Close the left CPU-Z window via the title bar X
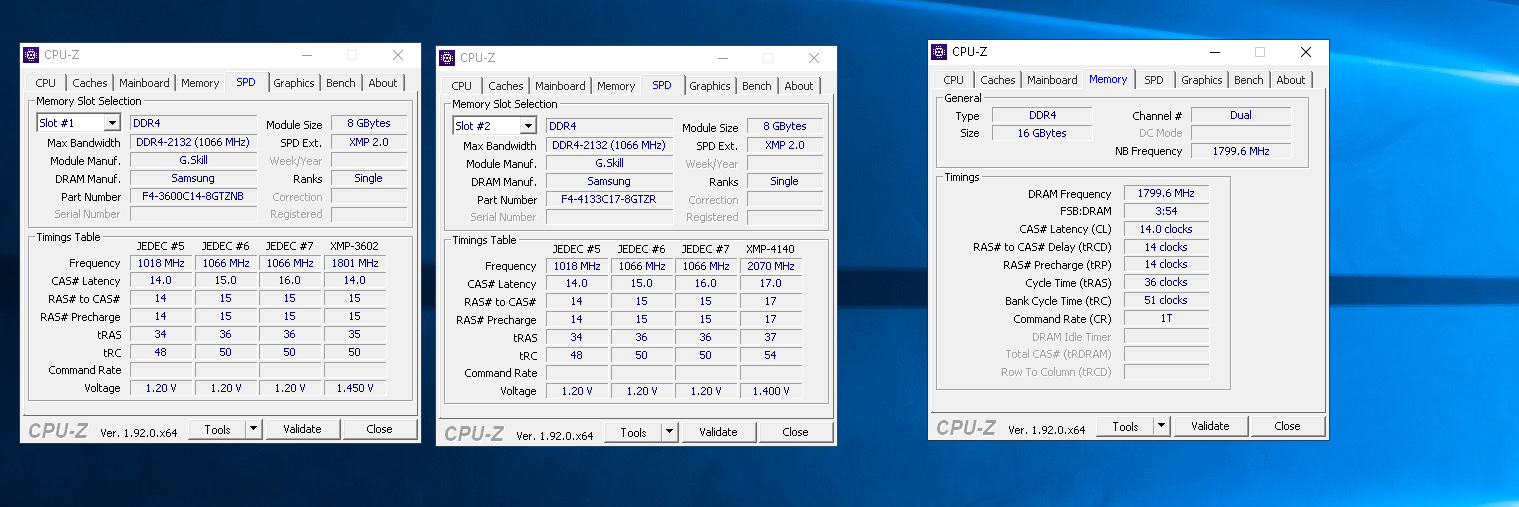The width and height of the screenshot is (1519, 507). click(398, 55)
